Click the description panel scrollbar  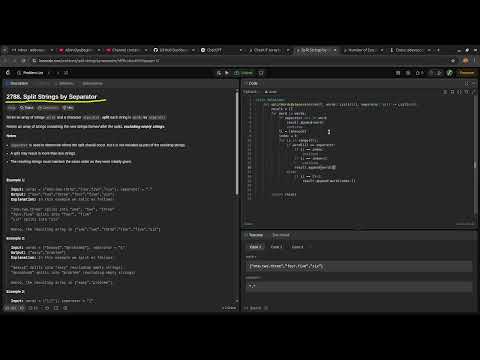pos(237,143)
